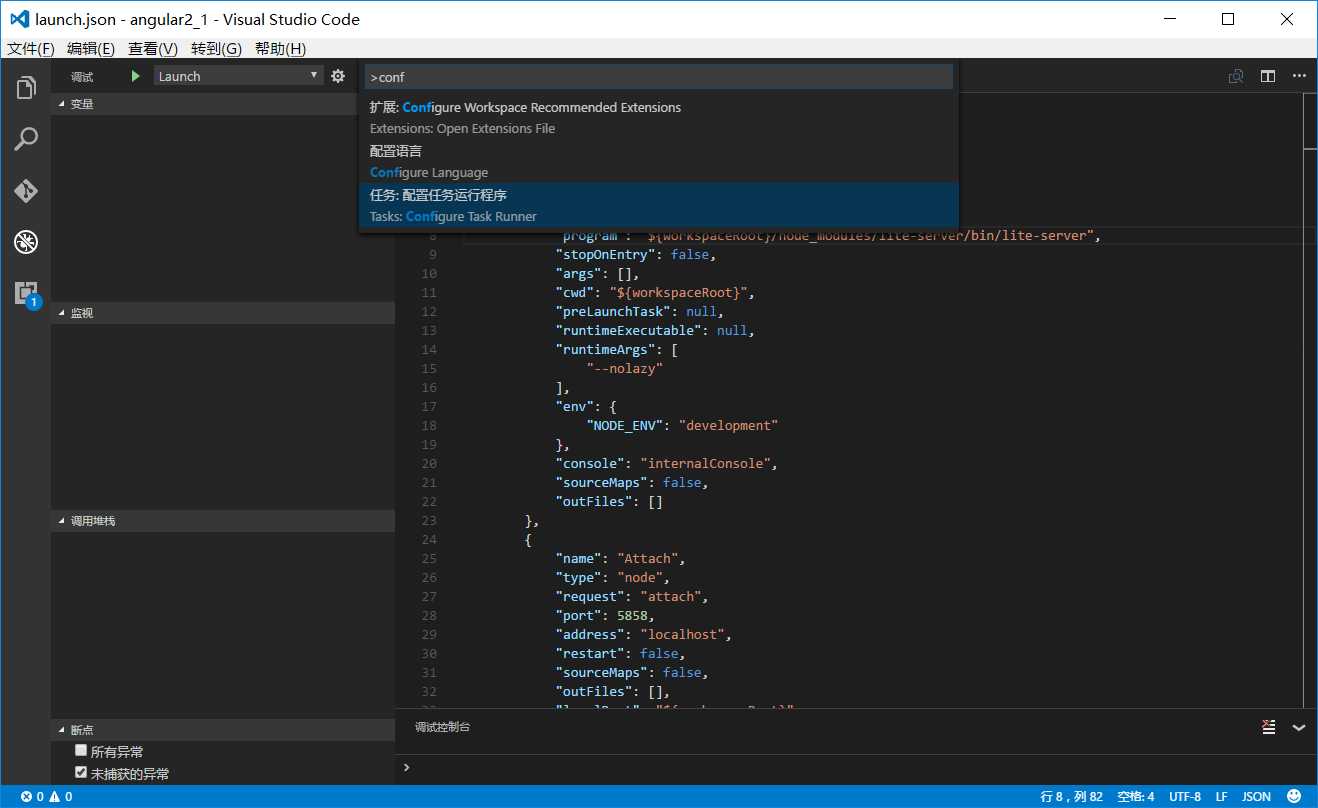Click "--nolazy" string on line 15

point(625,368)
